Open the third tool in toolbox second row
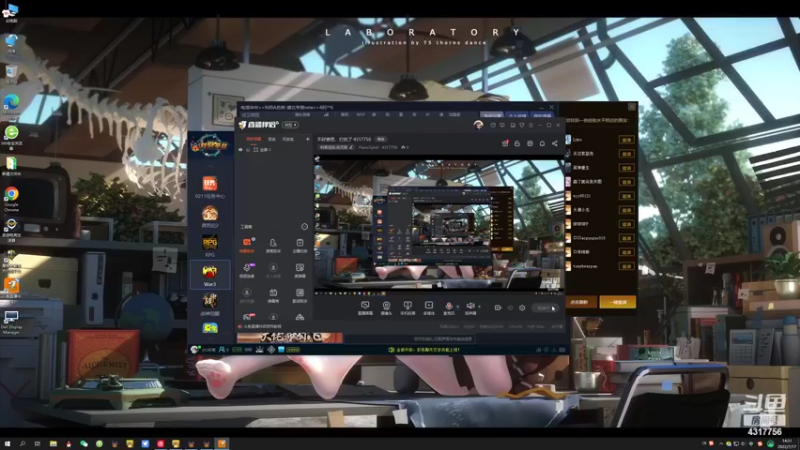Screen dimensions: 800x450 tap(300, 269)
